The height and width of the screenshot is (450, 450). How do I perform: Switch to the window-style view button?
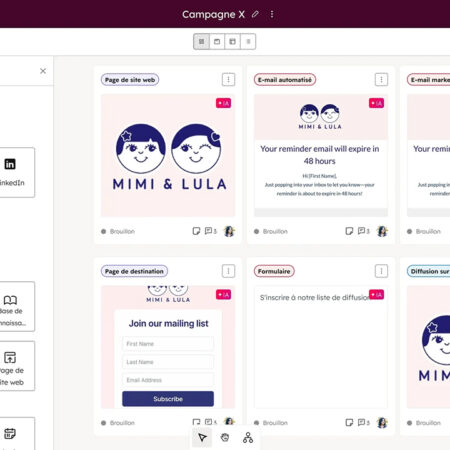(x=217, y=42)
